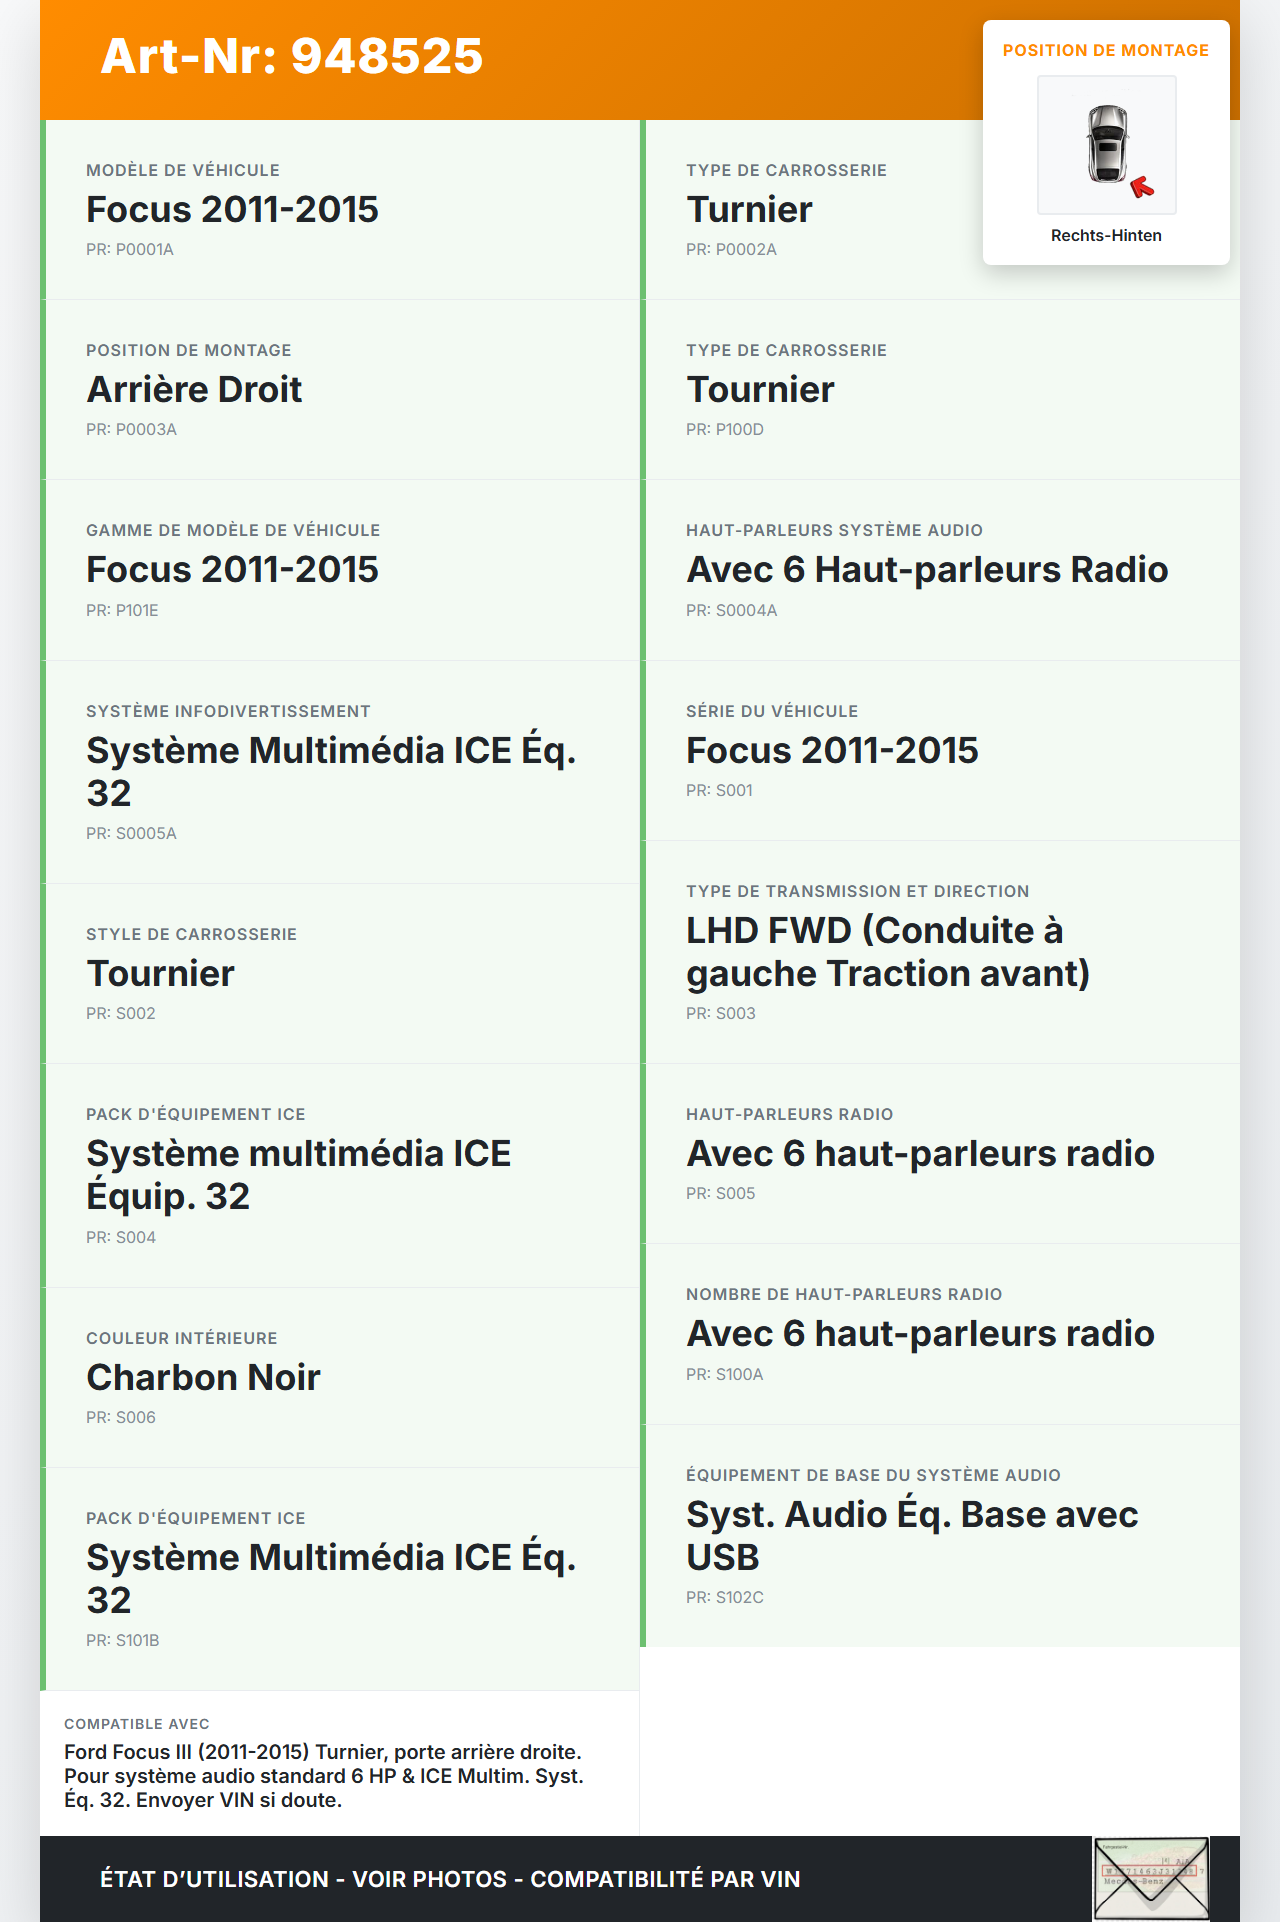Click the Turnier body type value

point(749,210)
